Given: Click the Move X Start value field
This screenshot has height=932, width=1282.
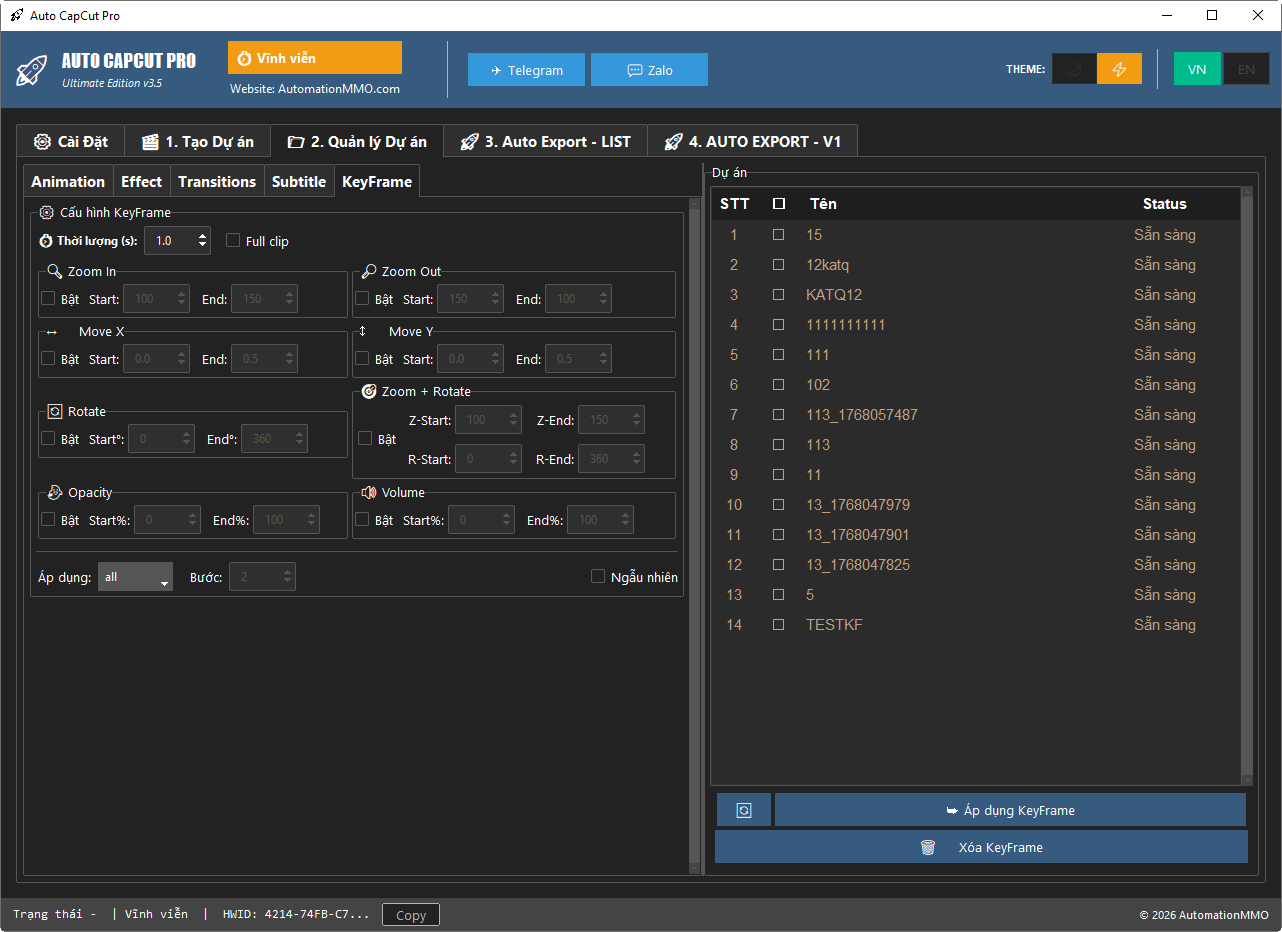Looking at the screenshot, I should point(156,359).
